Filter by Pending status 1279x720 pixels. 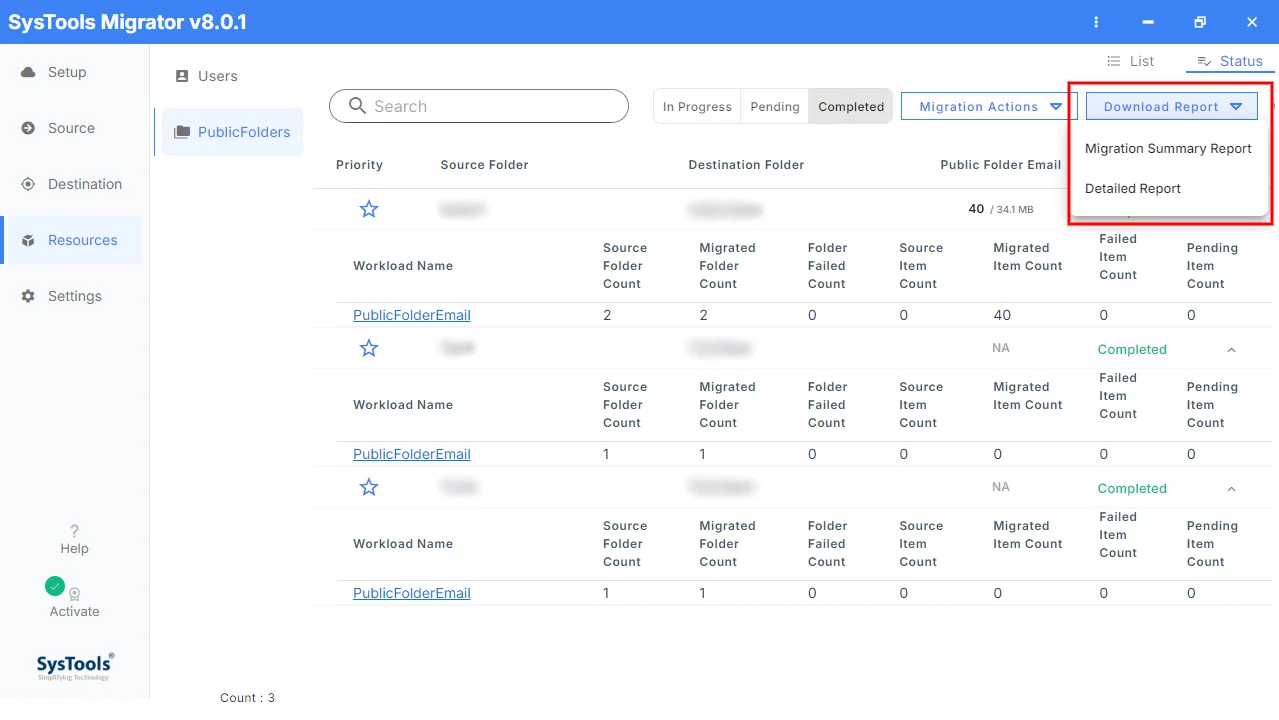click(775, 107)
